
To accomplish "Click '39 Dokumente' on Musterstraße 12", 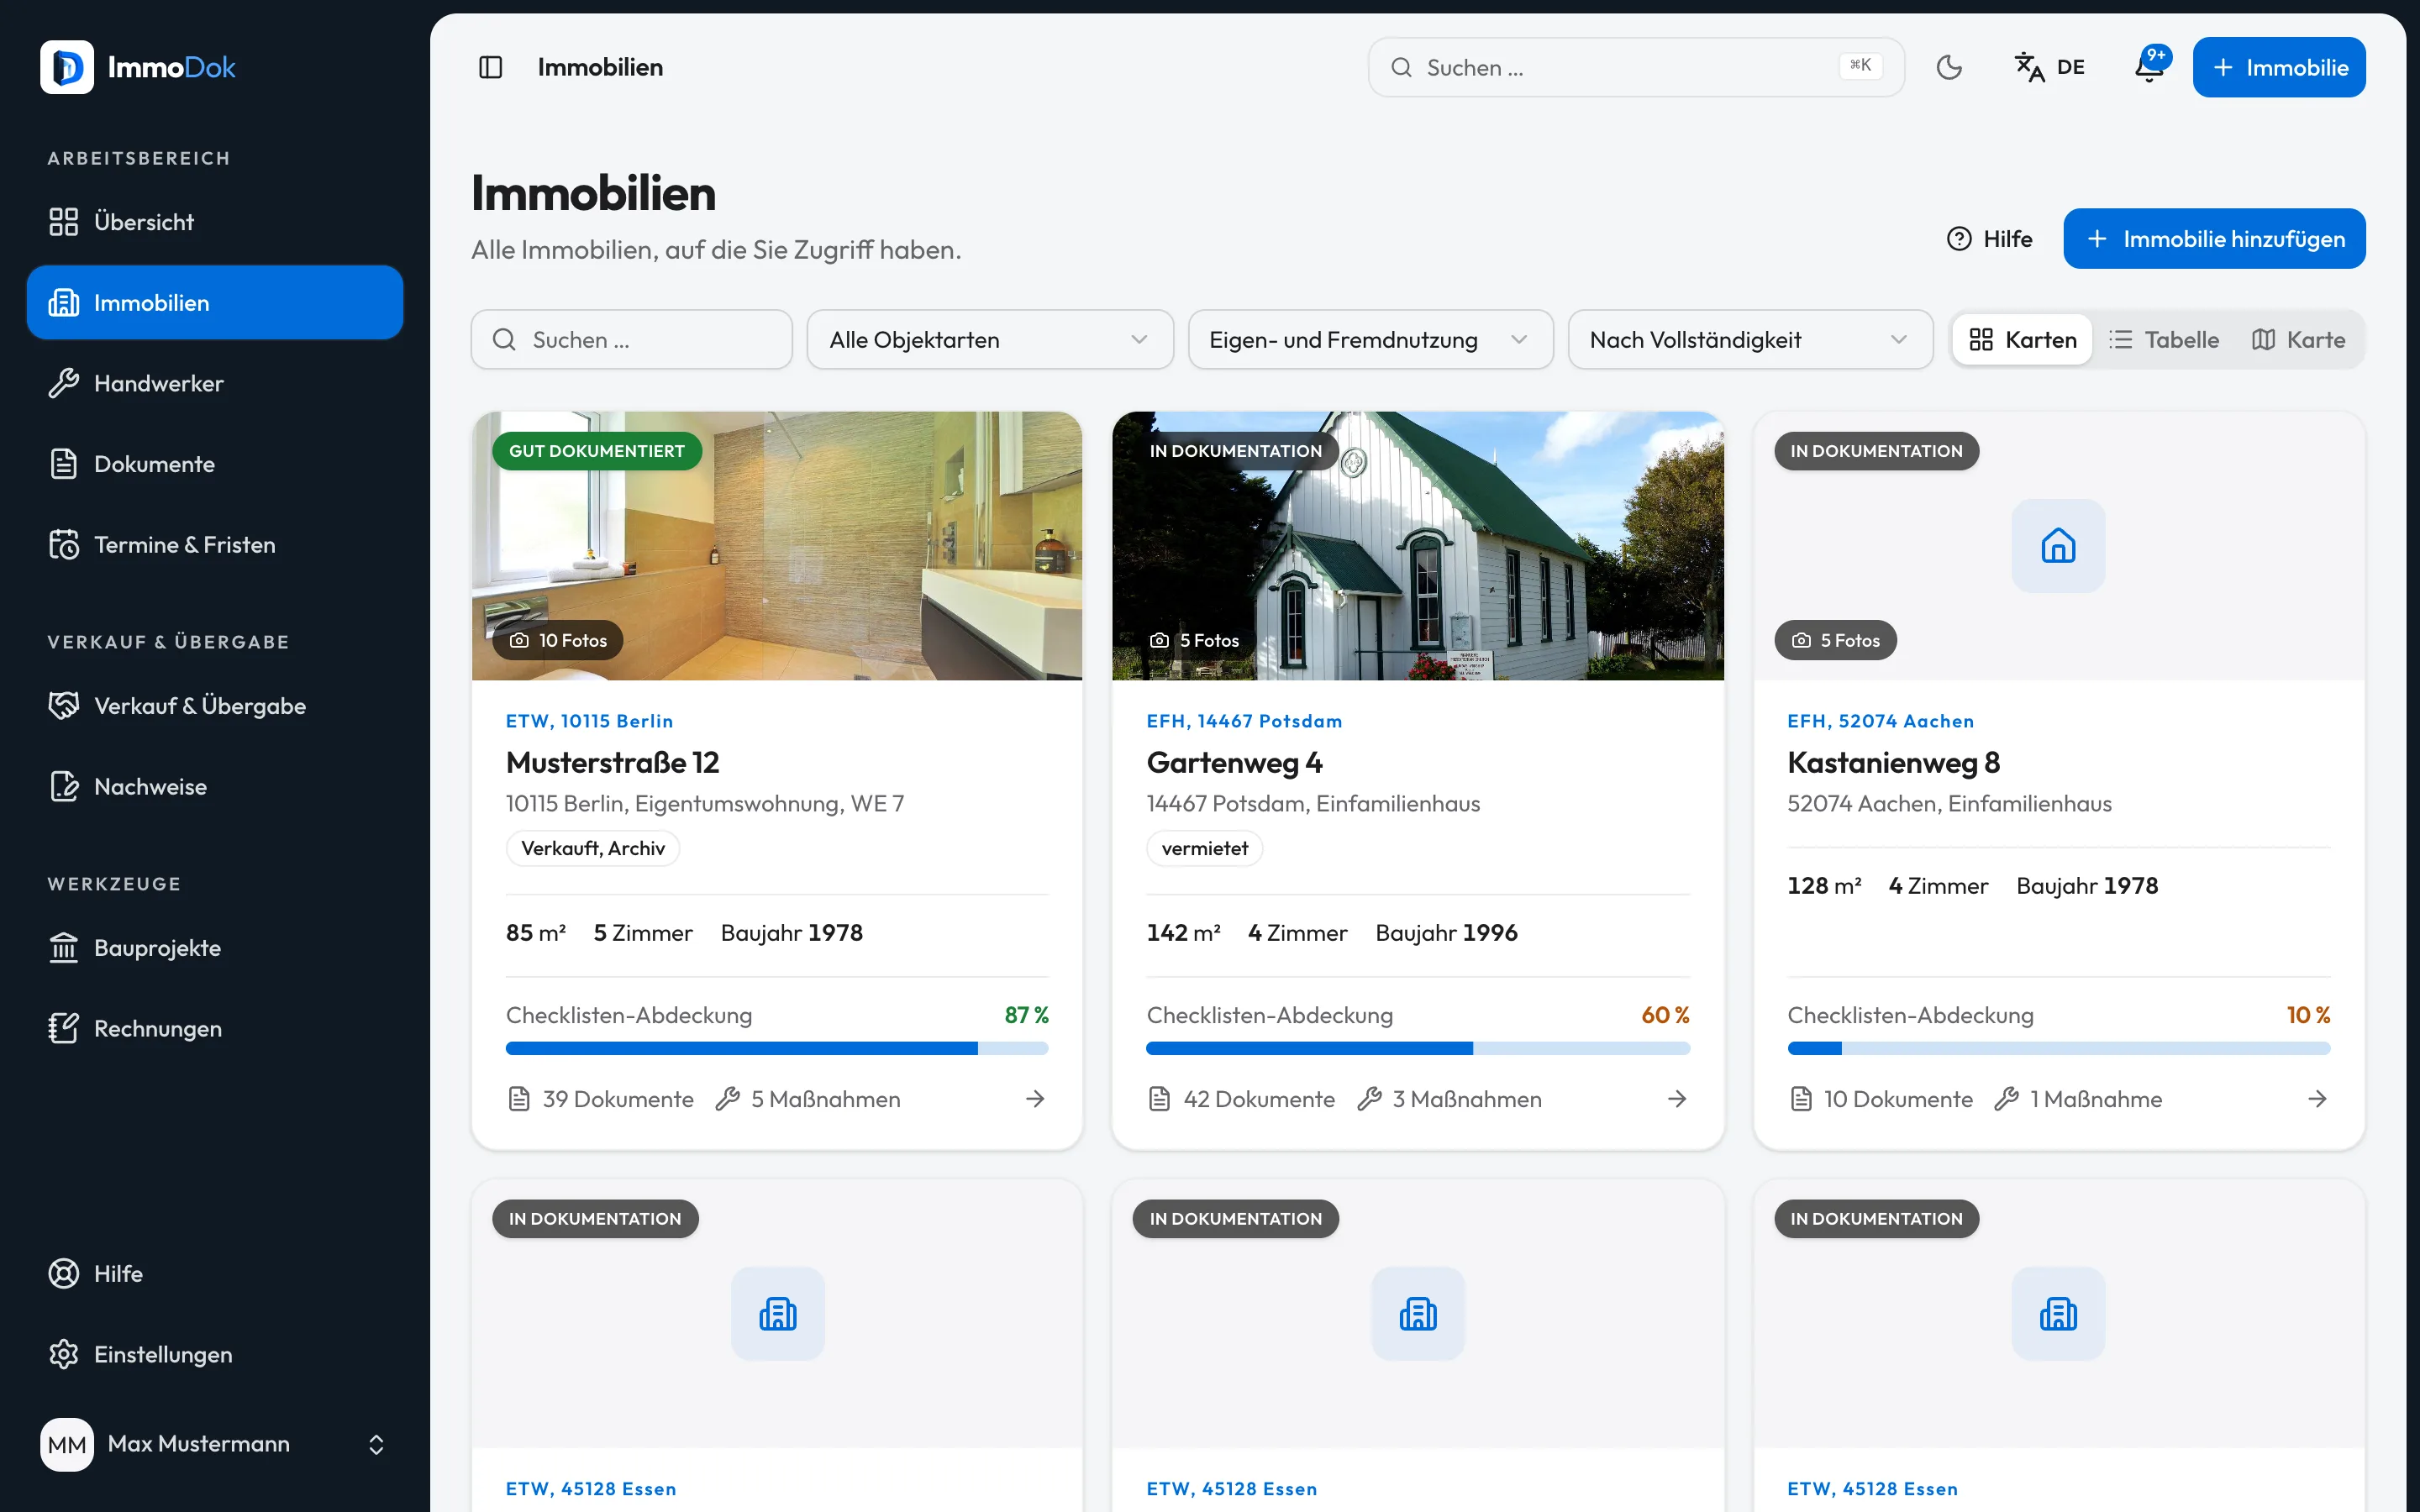I will click(601, 1099).
